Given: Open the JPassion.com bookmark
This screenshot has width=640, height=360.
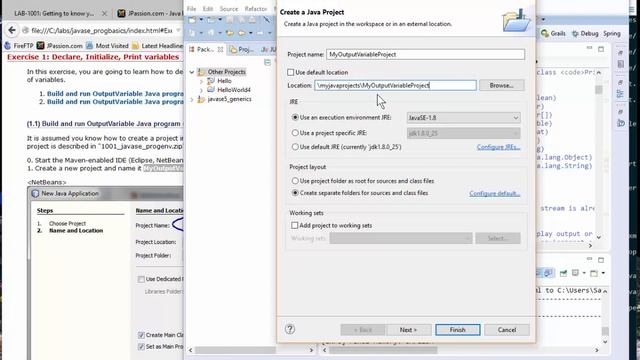Looking at the screenshot, I should pyautogui.click(x=60, y=45).
